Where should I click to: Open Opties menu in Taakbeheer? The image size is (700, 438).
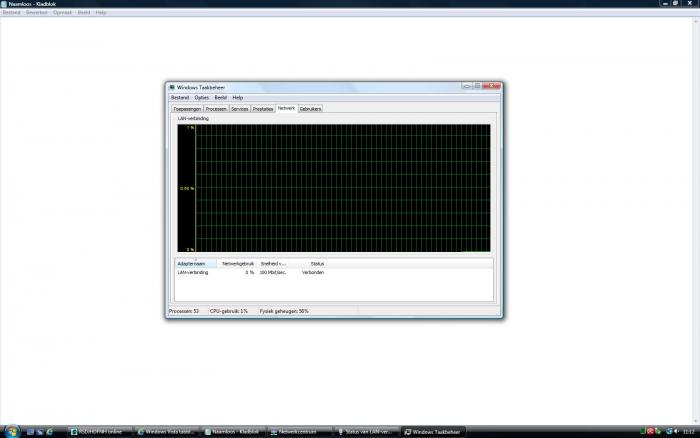click(x=201, y=97)
